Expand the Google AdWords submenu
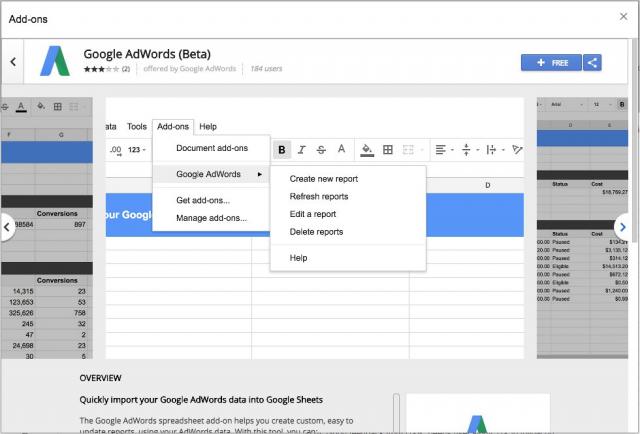This screenshot has height=434, width=640. click(211, 174)
